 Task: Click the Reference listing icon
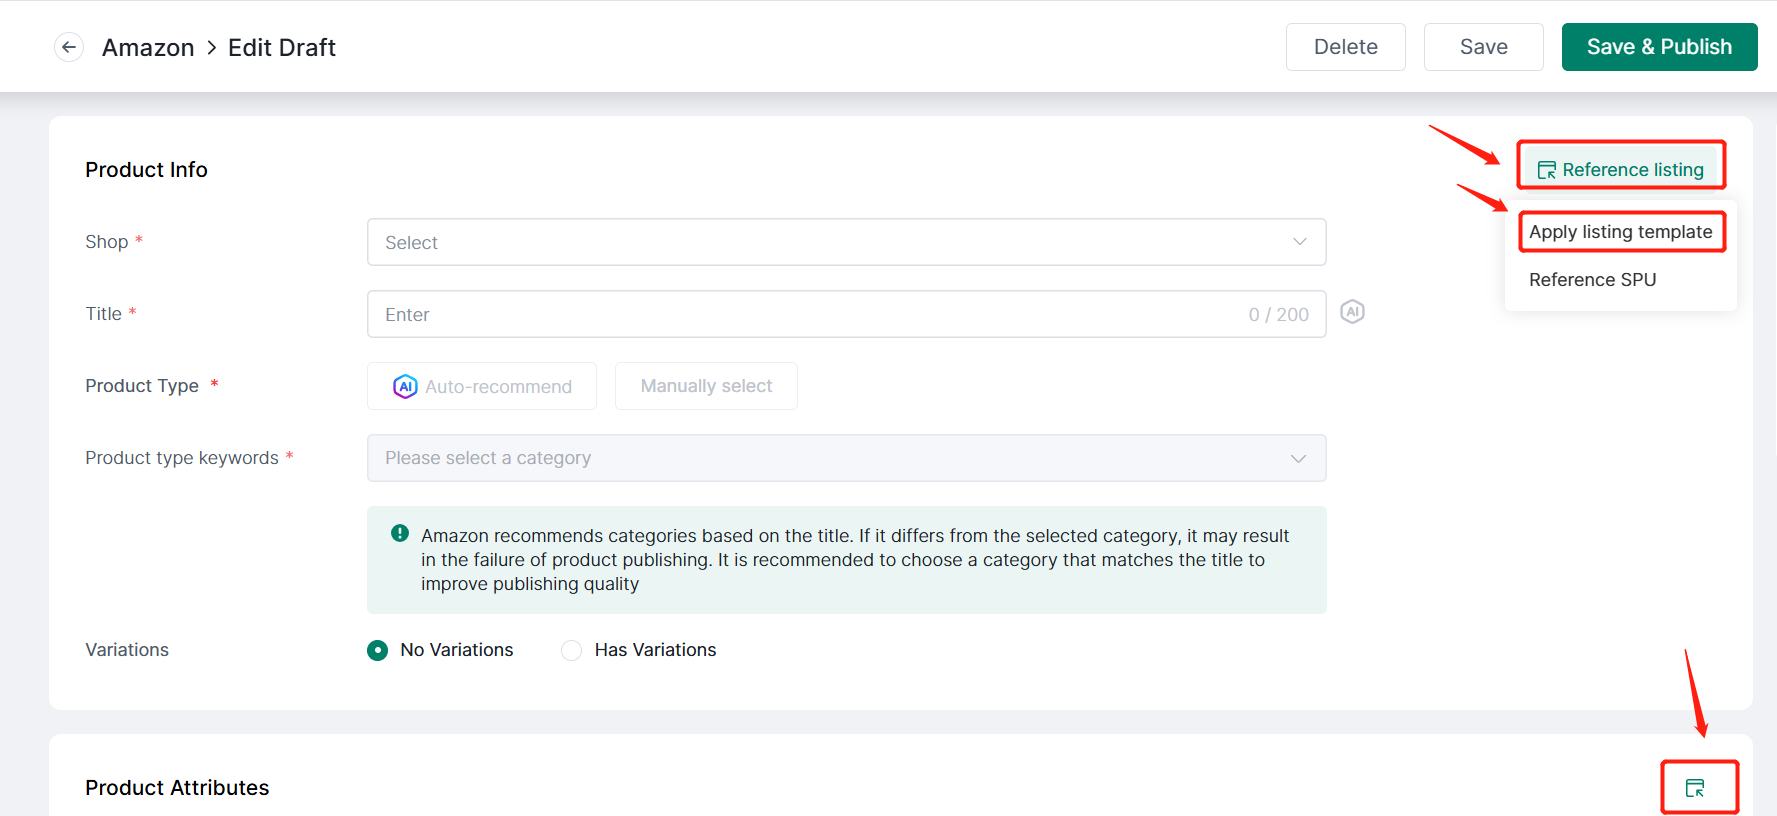[1546, 170]
